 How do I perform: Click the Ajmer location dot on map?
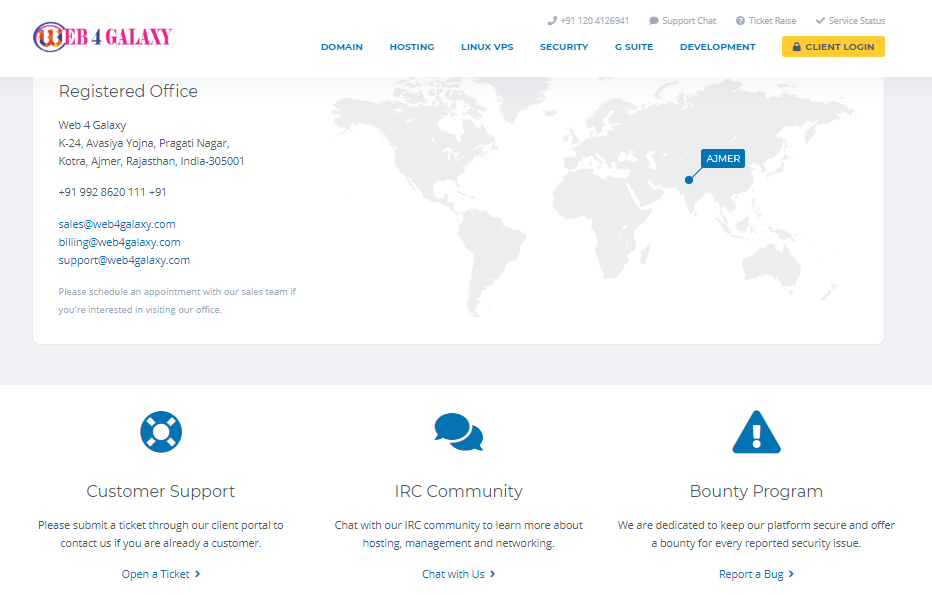coord(689,180)
